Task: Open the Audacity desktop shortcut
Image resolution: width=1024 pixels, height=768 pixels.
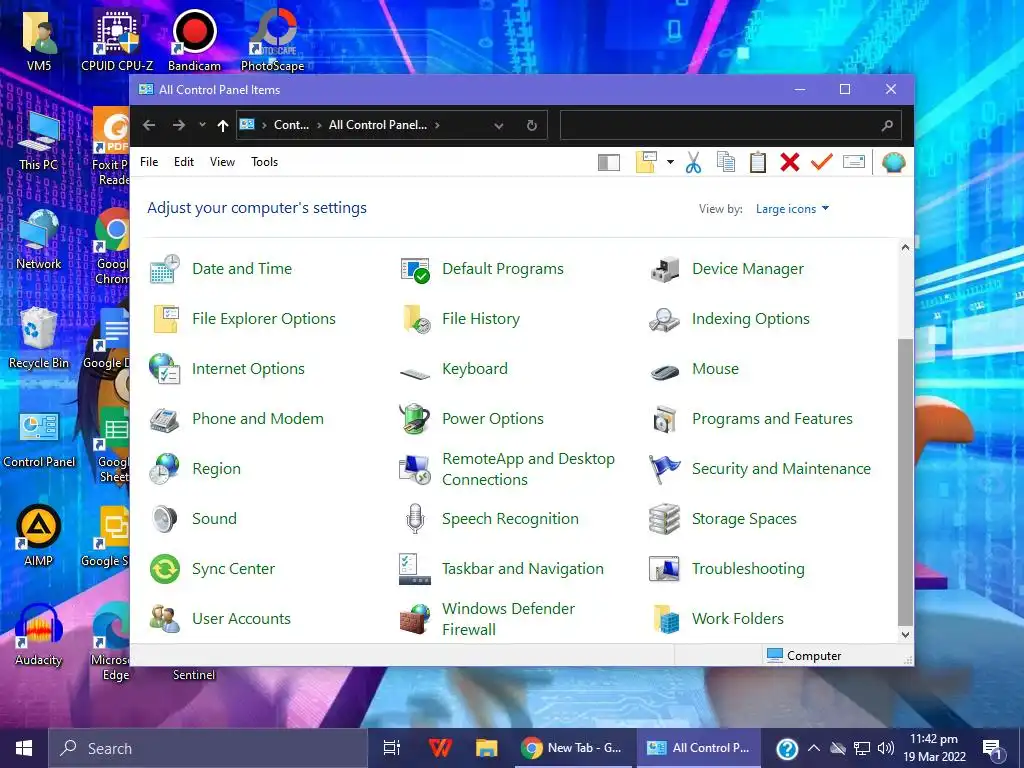Action: tap(39, 635)
